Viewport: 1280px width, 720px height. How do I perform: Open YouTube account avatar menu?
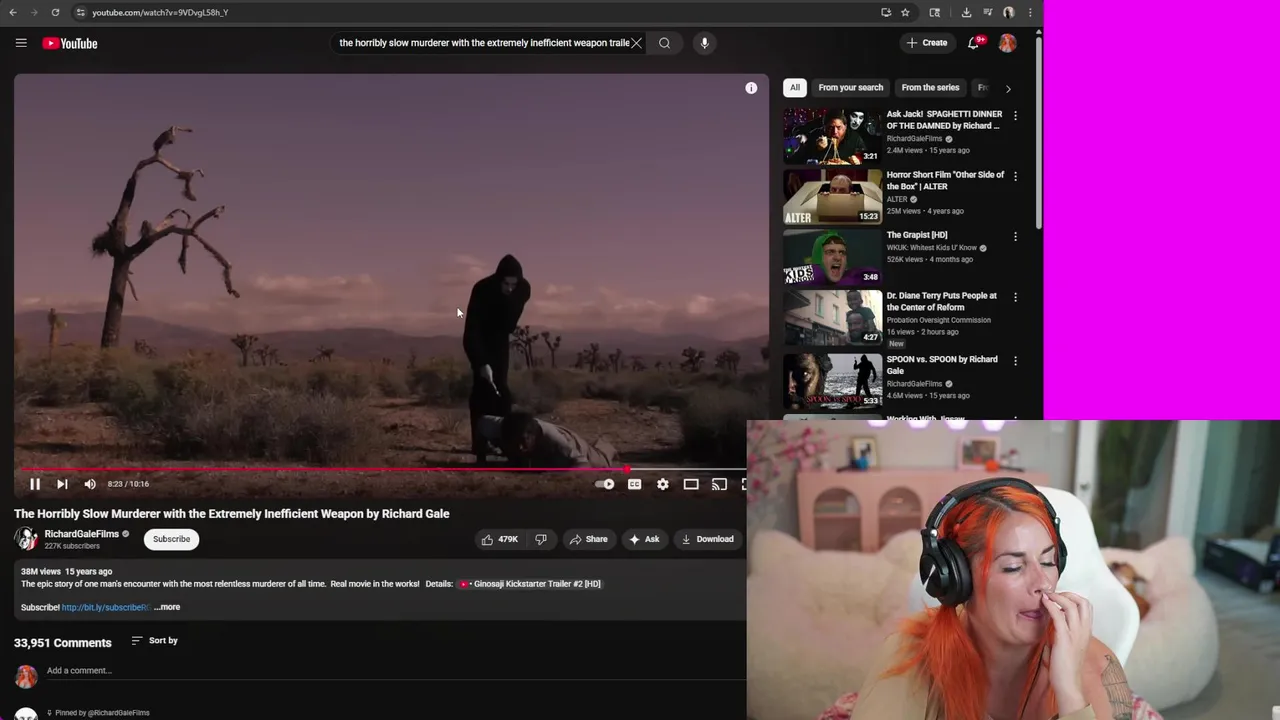point(1007,43)
